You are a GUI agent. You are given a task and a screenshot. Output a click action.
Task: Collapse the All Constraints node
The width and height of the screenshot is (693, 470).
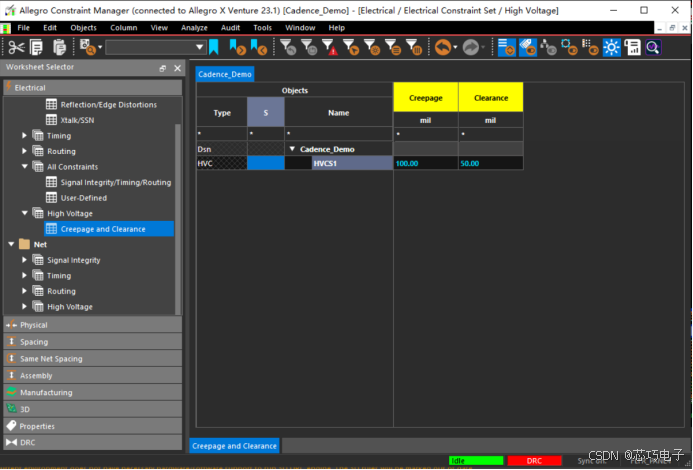coord(24,167)
